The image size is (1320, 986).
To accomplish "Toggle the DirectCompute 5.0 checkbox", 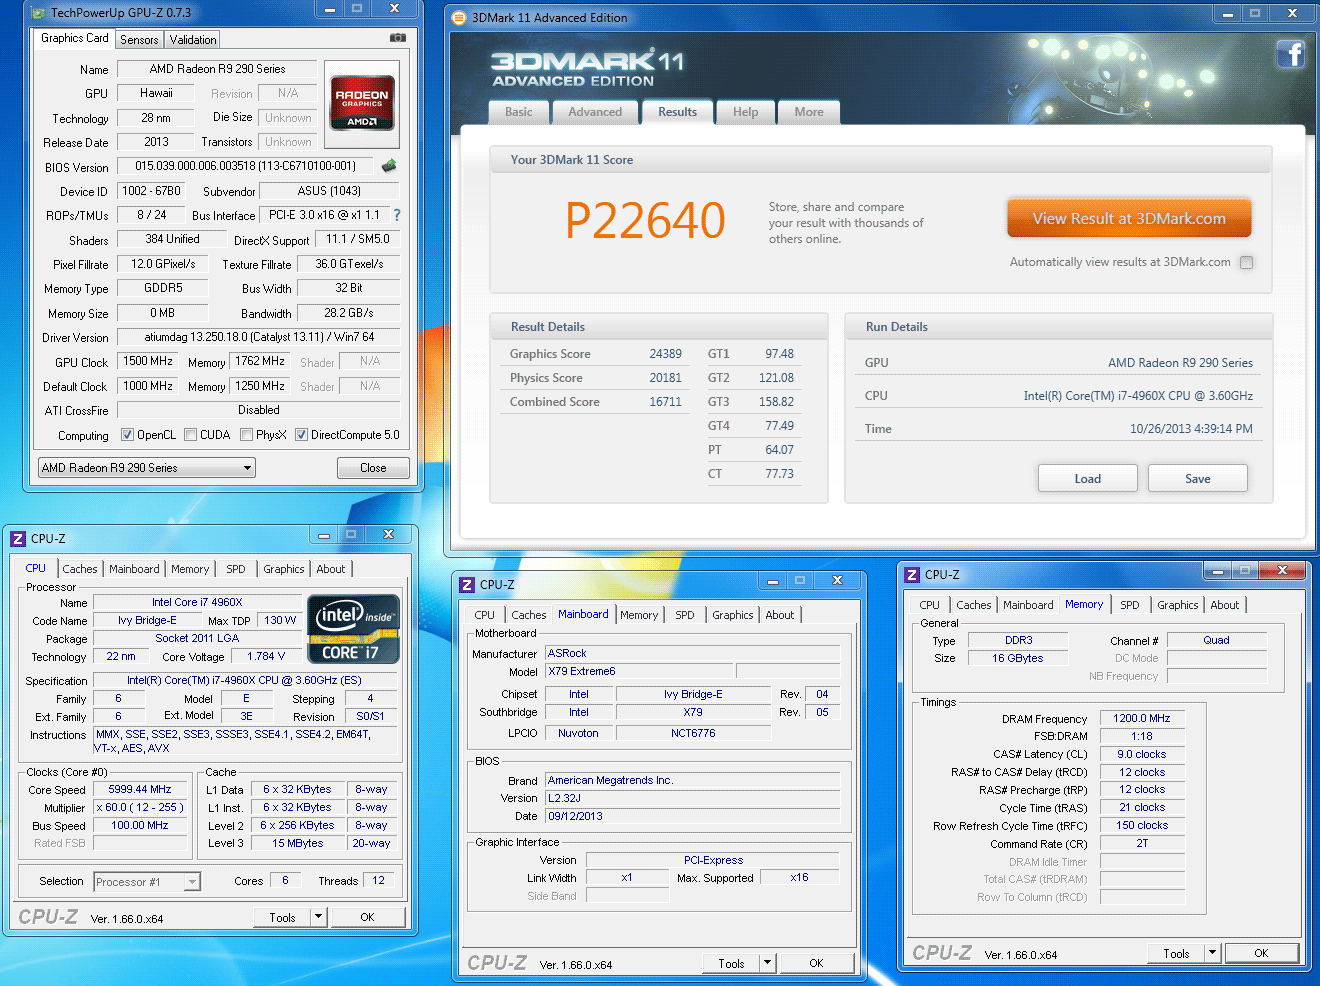I will (x=301, y=435).
